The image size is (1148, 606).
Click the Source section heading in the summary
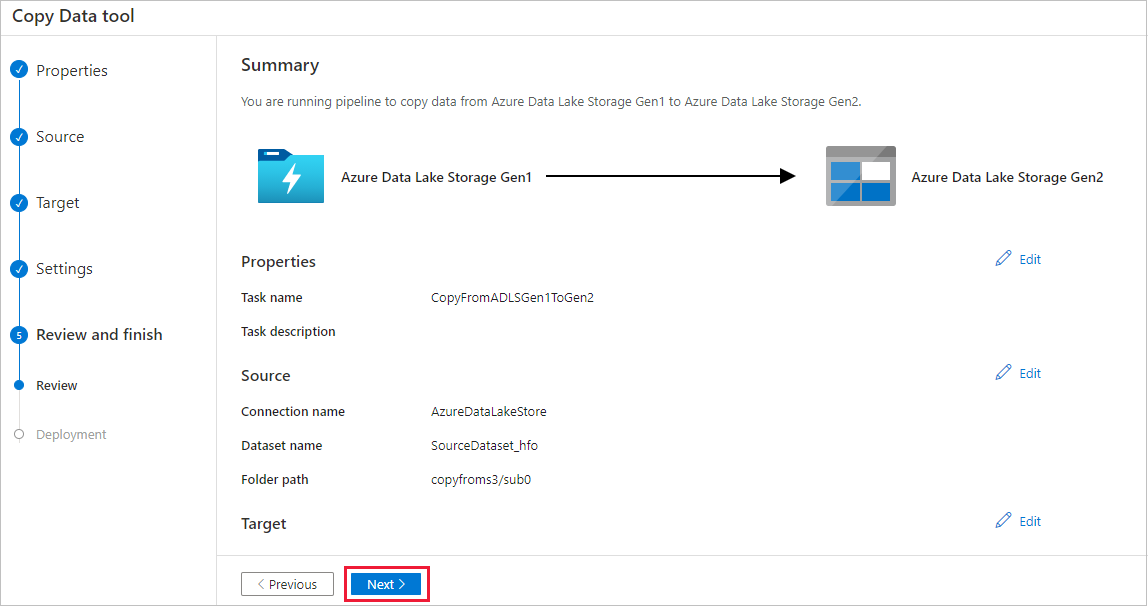[266, 375]
